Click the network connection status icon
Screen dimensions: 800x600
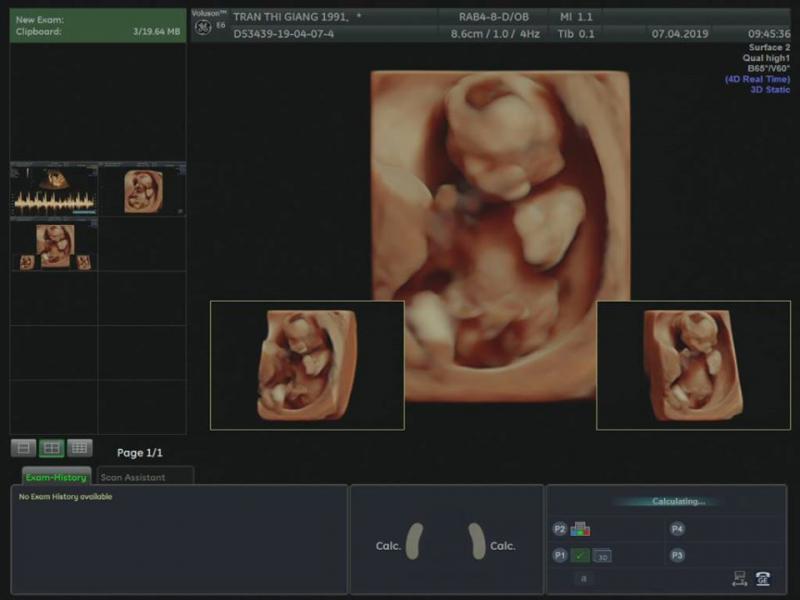740,578
